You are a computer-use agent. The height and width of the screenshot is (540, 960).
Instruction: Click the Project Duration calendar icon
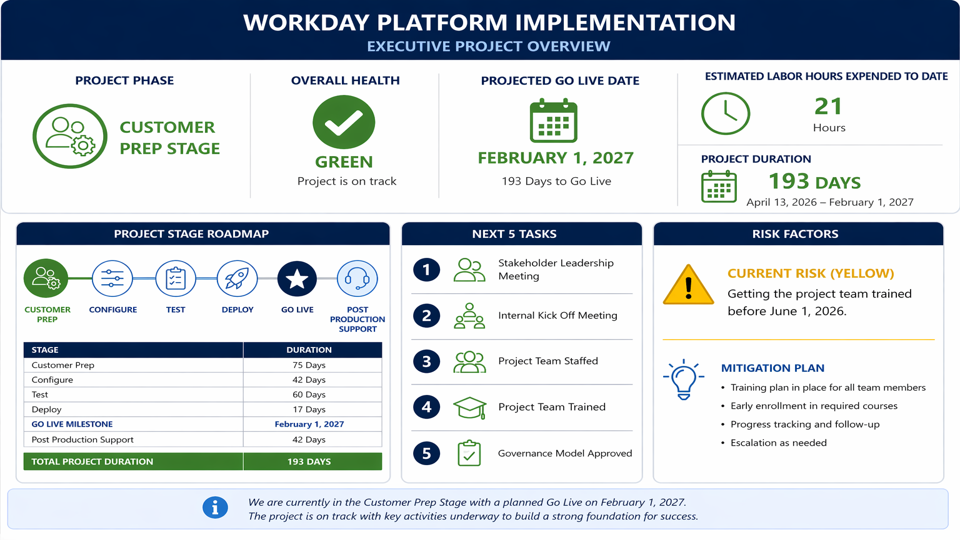719,187
